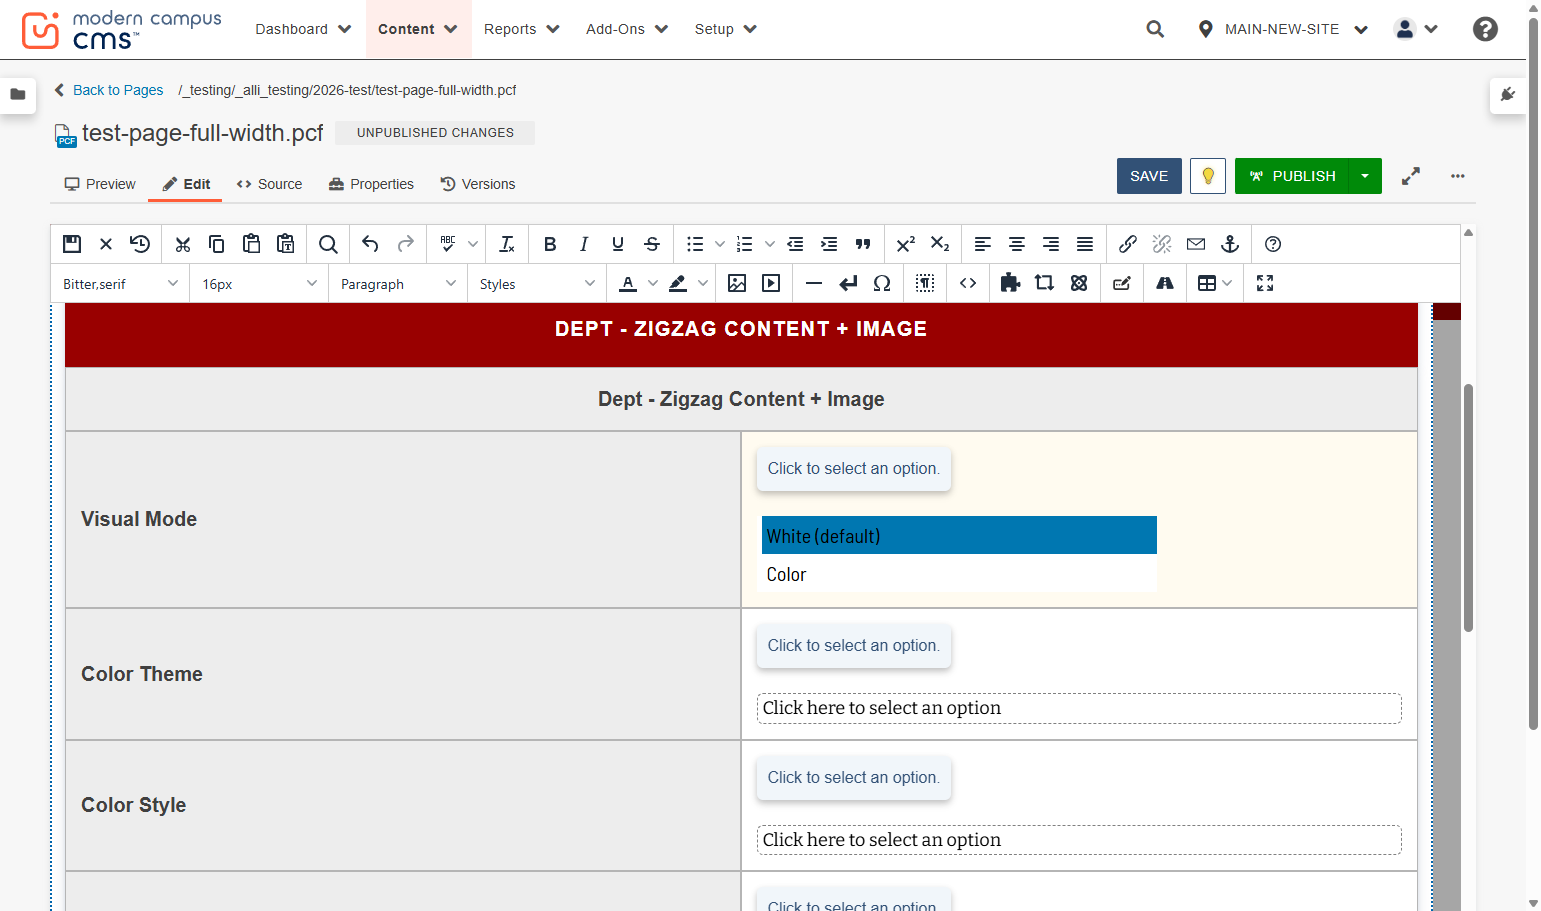Insert a horizontal line
Screen dimensions: 1541x911
click(x=814, y=283)
